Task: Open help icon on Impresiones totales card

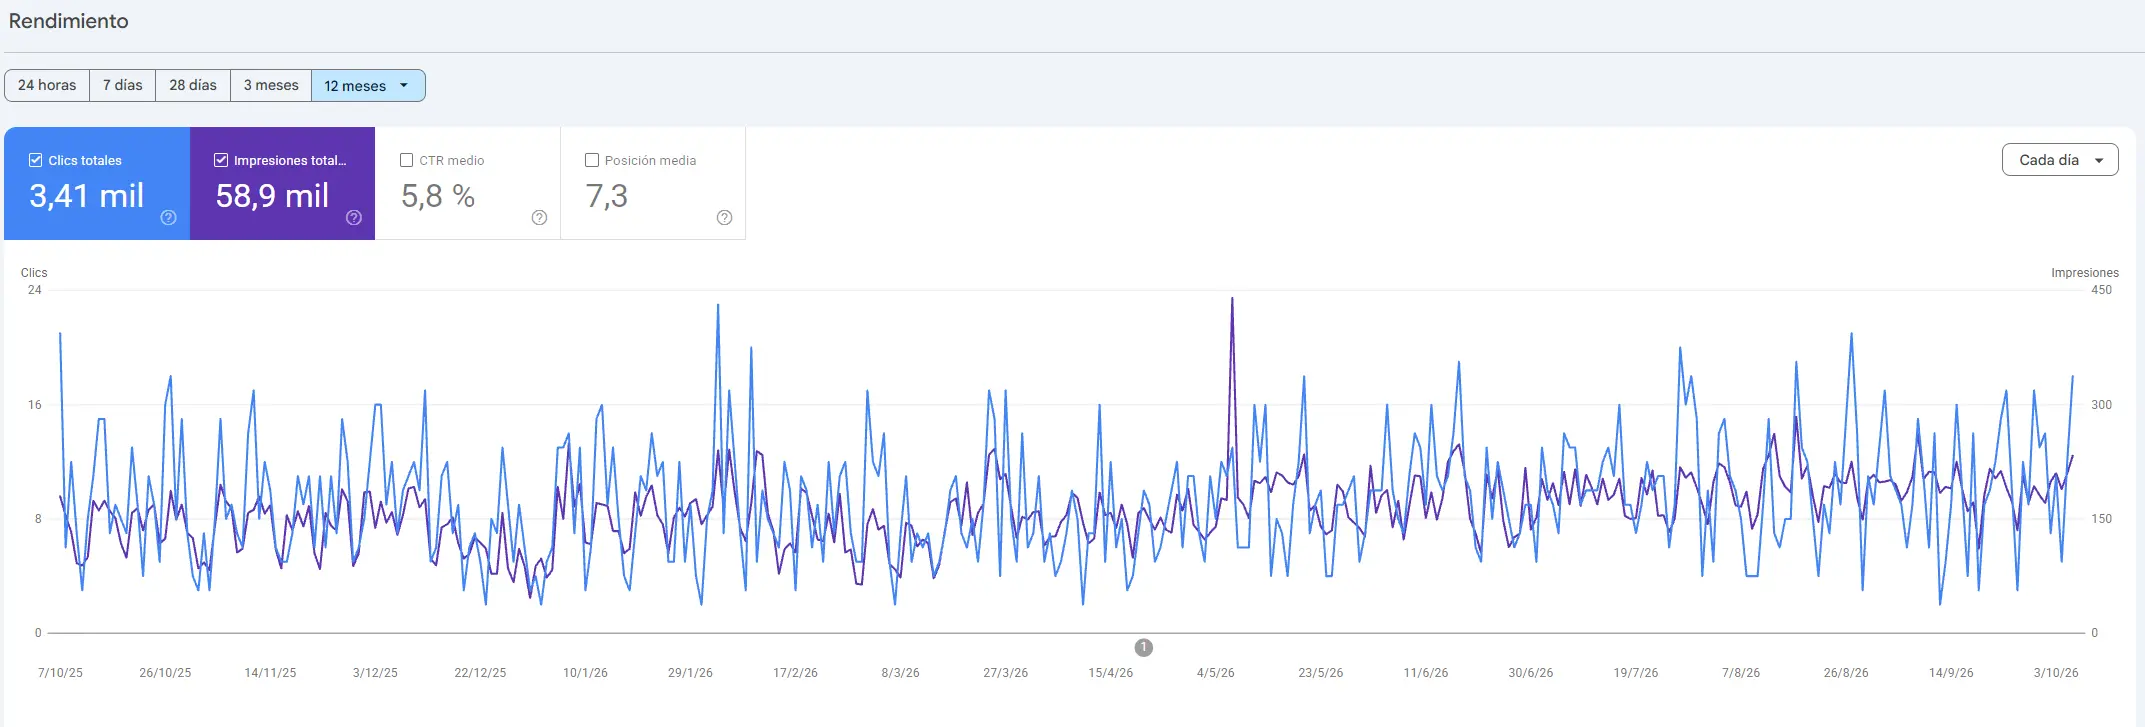Action: (x=354, y=218)
